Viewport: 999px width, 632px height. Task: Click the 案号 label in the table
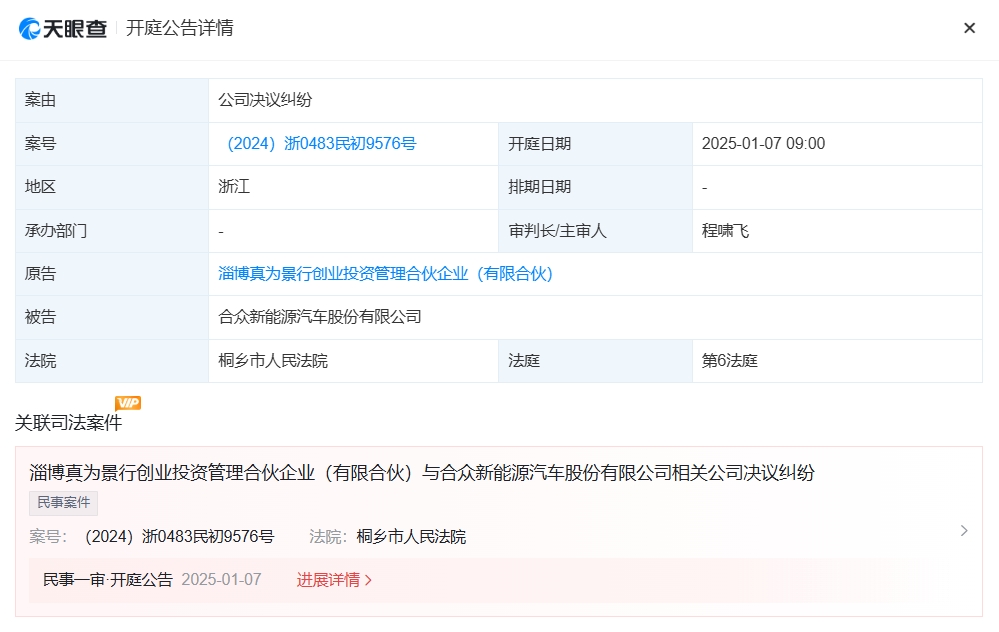tap(40, 143)
